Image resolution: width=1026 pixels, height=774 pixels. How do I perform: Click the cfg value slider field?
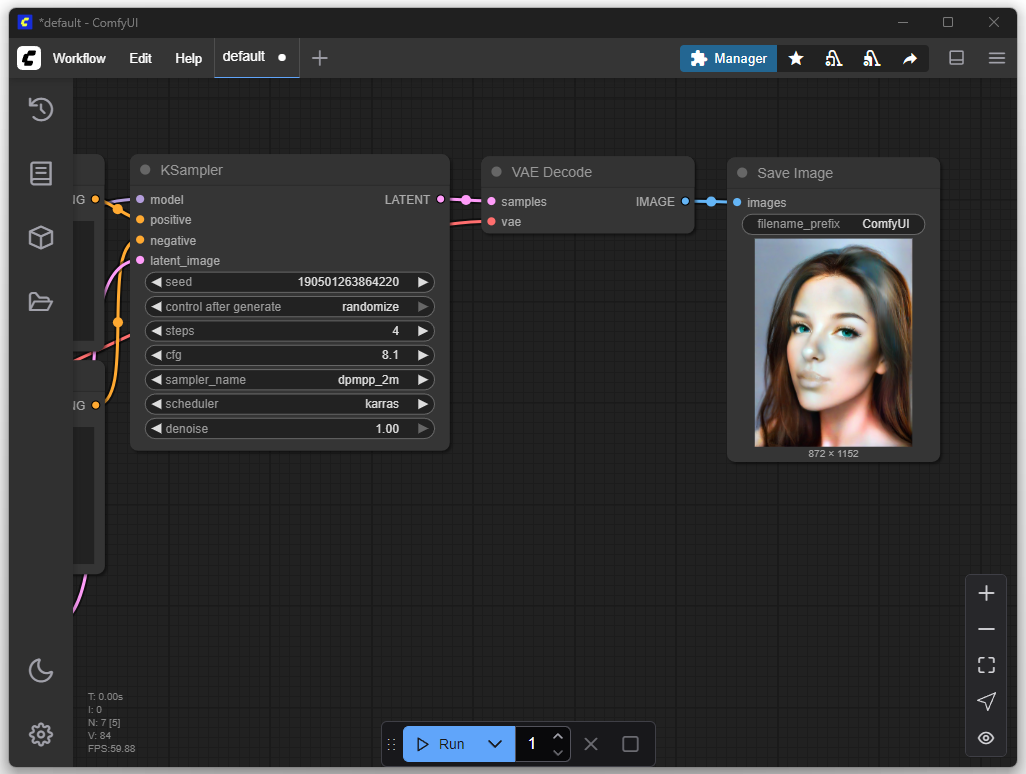pyautogui.click(x=290, y=355)
